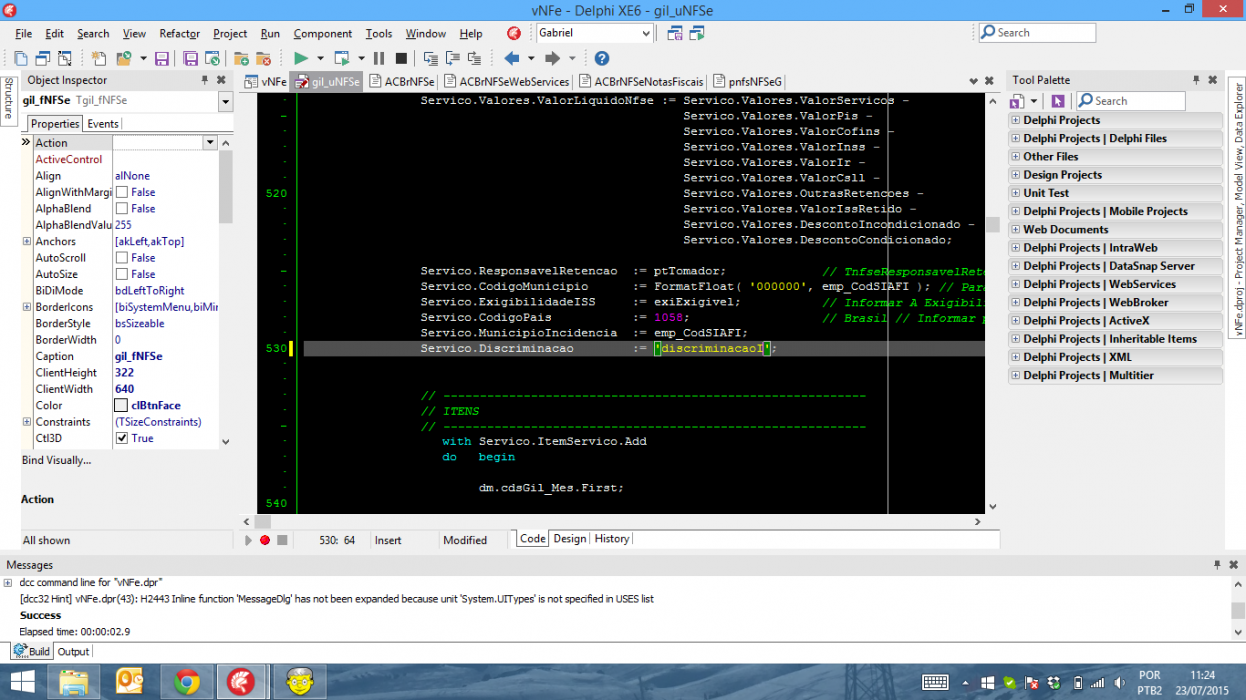This screenshot has width=1246, height=700.
Task: Open the Component menu
Action: [x=322, y=33]
